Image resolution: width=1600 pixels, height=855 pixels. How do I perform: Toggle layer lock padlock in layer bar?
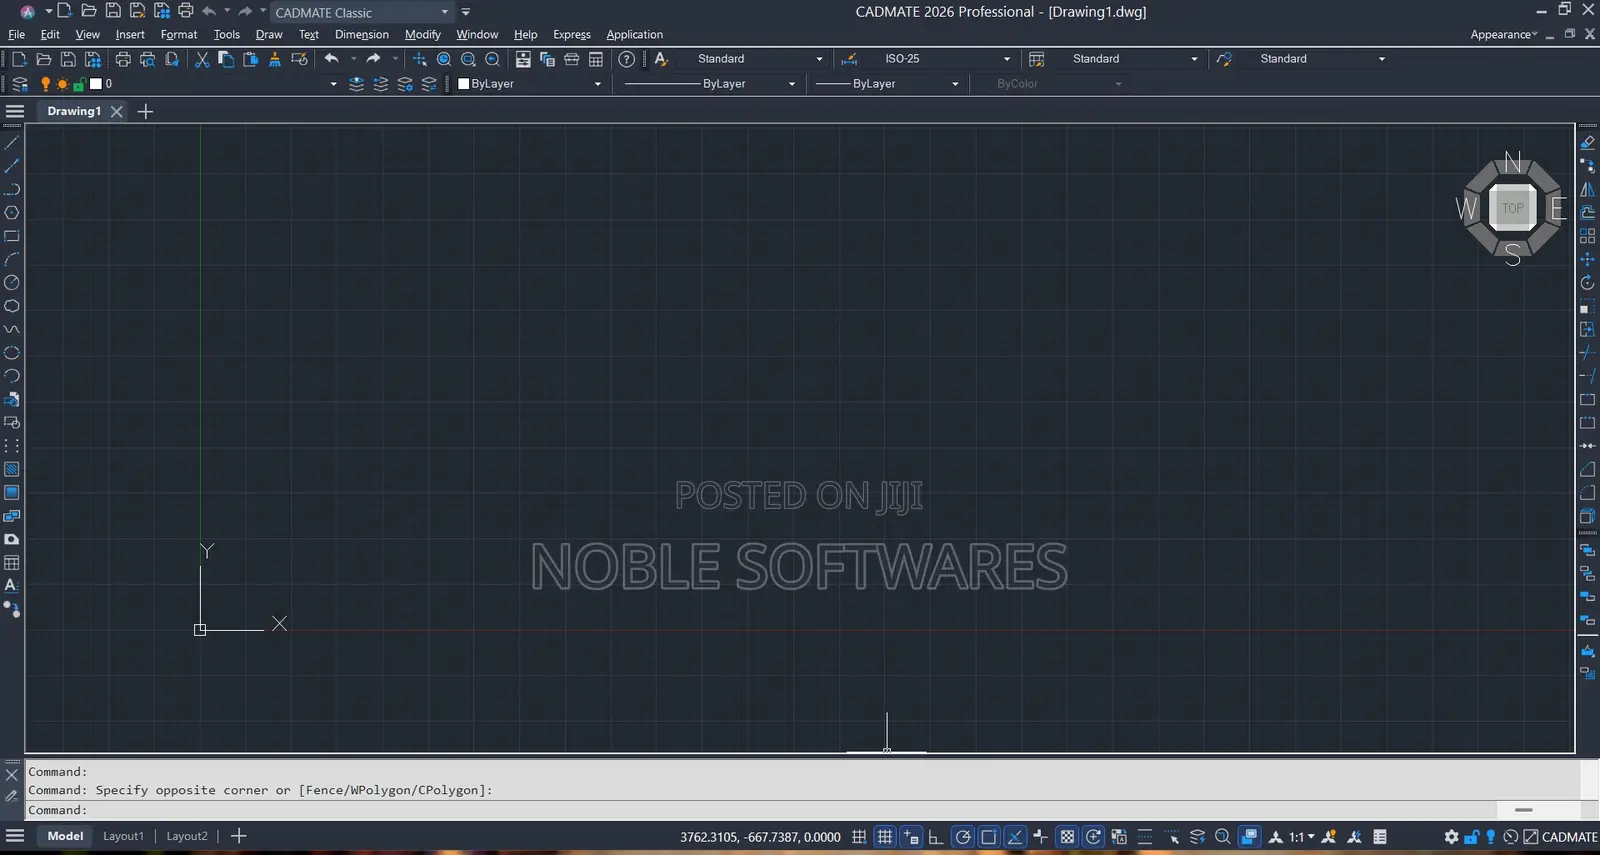79,84
